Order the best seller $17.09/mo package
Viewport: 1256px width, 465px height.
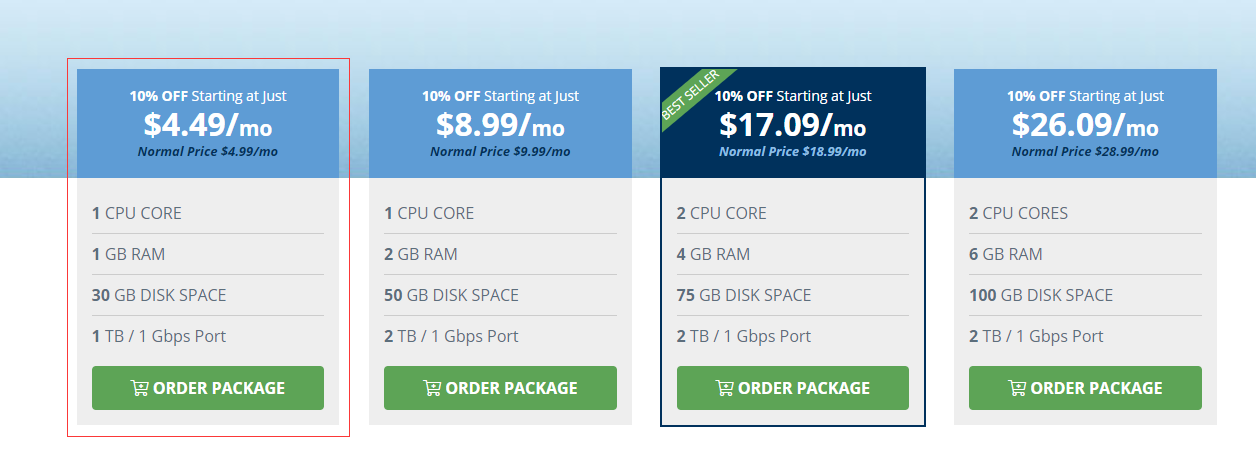coord(793,388)
